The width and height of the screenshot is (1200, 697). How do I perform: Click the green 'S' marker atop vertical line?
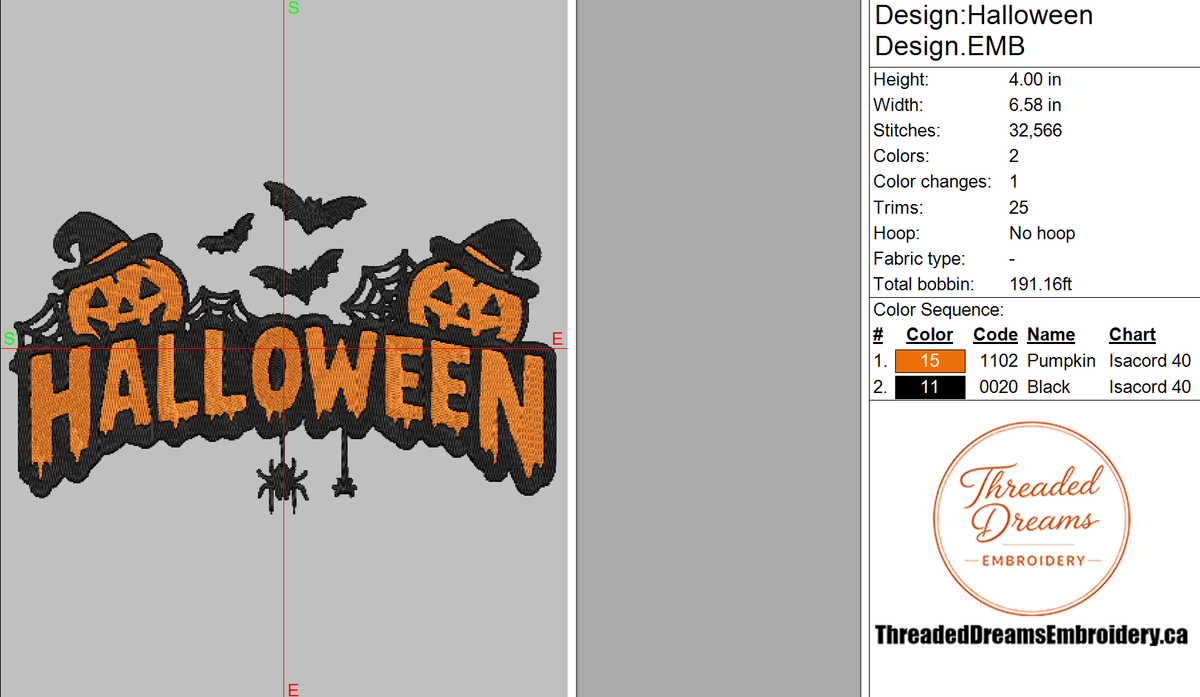293,8
